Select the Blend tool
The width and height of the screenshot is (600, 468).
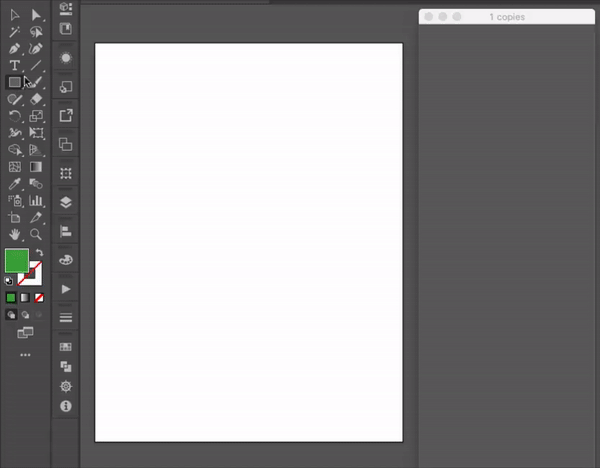tap(36, 184)
